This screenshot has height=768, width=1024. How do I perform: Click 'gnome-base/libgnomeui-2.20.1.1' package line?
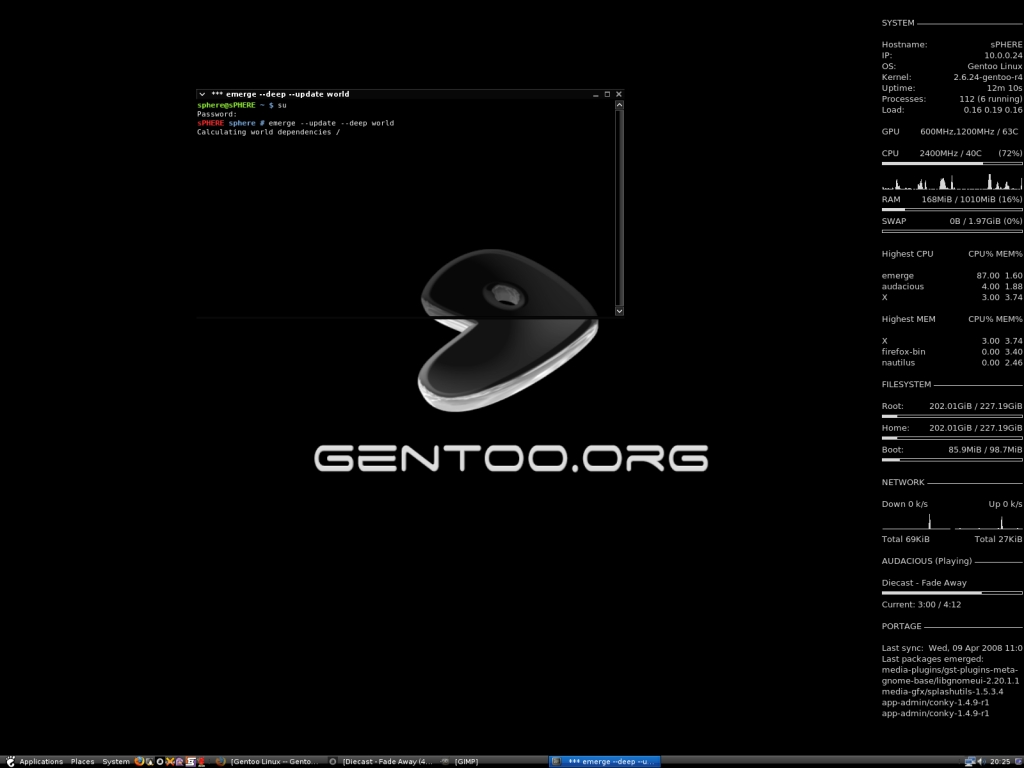point(950,680)
